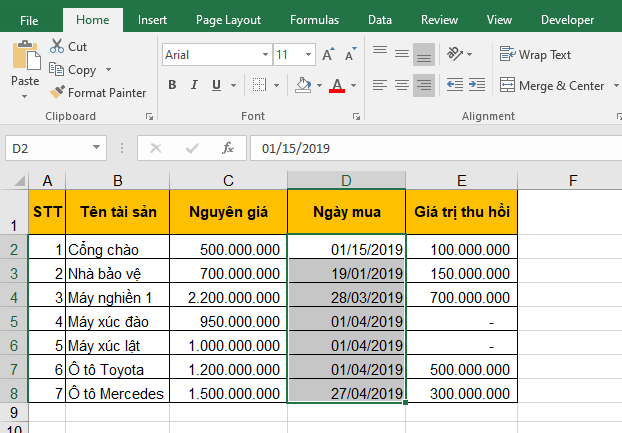Click the Name Box showing D2
622x433 pixels.
[x=60, y=148]
